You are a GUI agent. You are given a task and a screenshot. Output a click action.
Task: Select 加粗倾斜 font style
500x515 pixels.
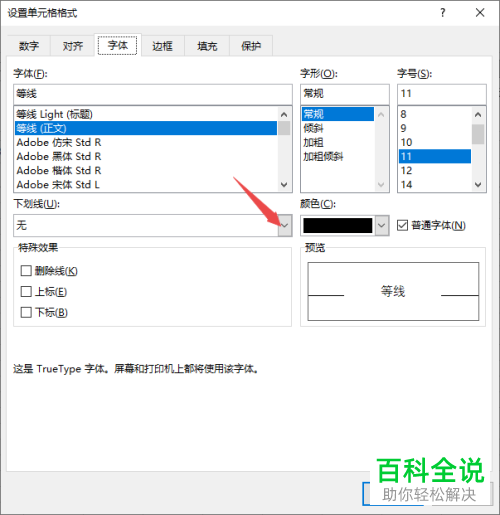tap(338, 156)
